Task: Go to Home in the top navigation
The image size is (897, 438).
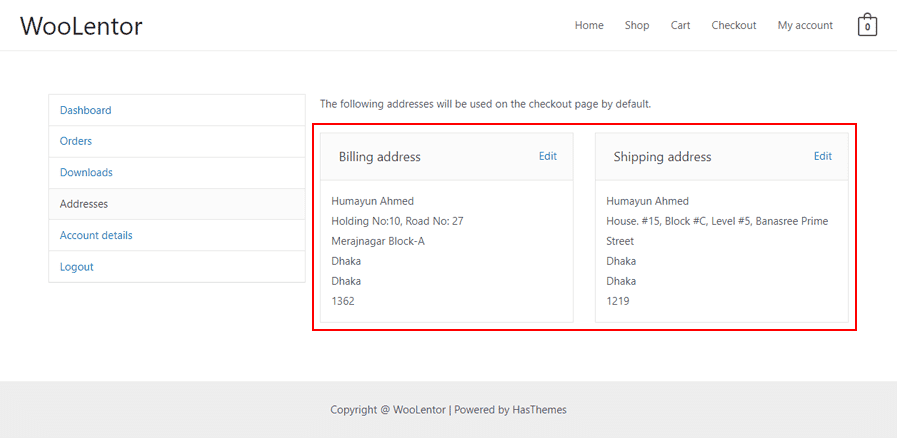Action: click(589, 26)
